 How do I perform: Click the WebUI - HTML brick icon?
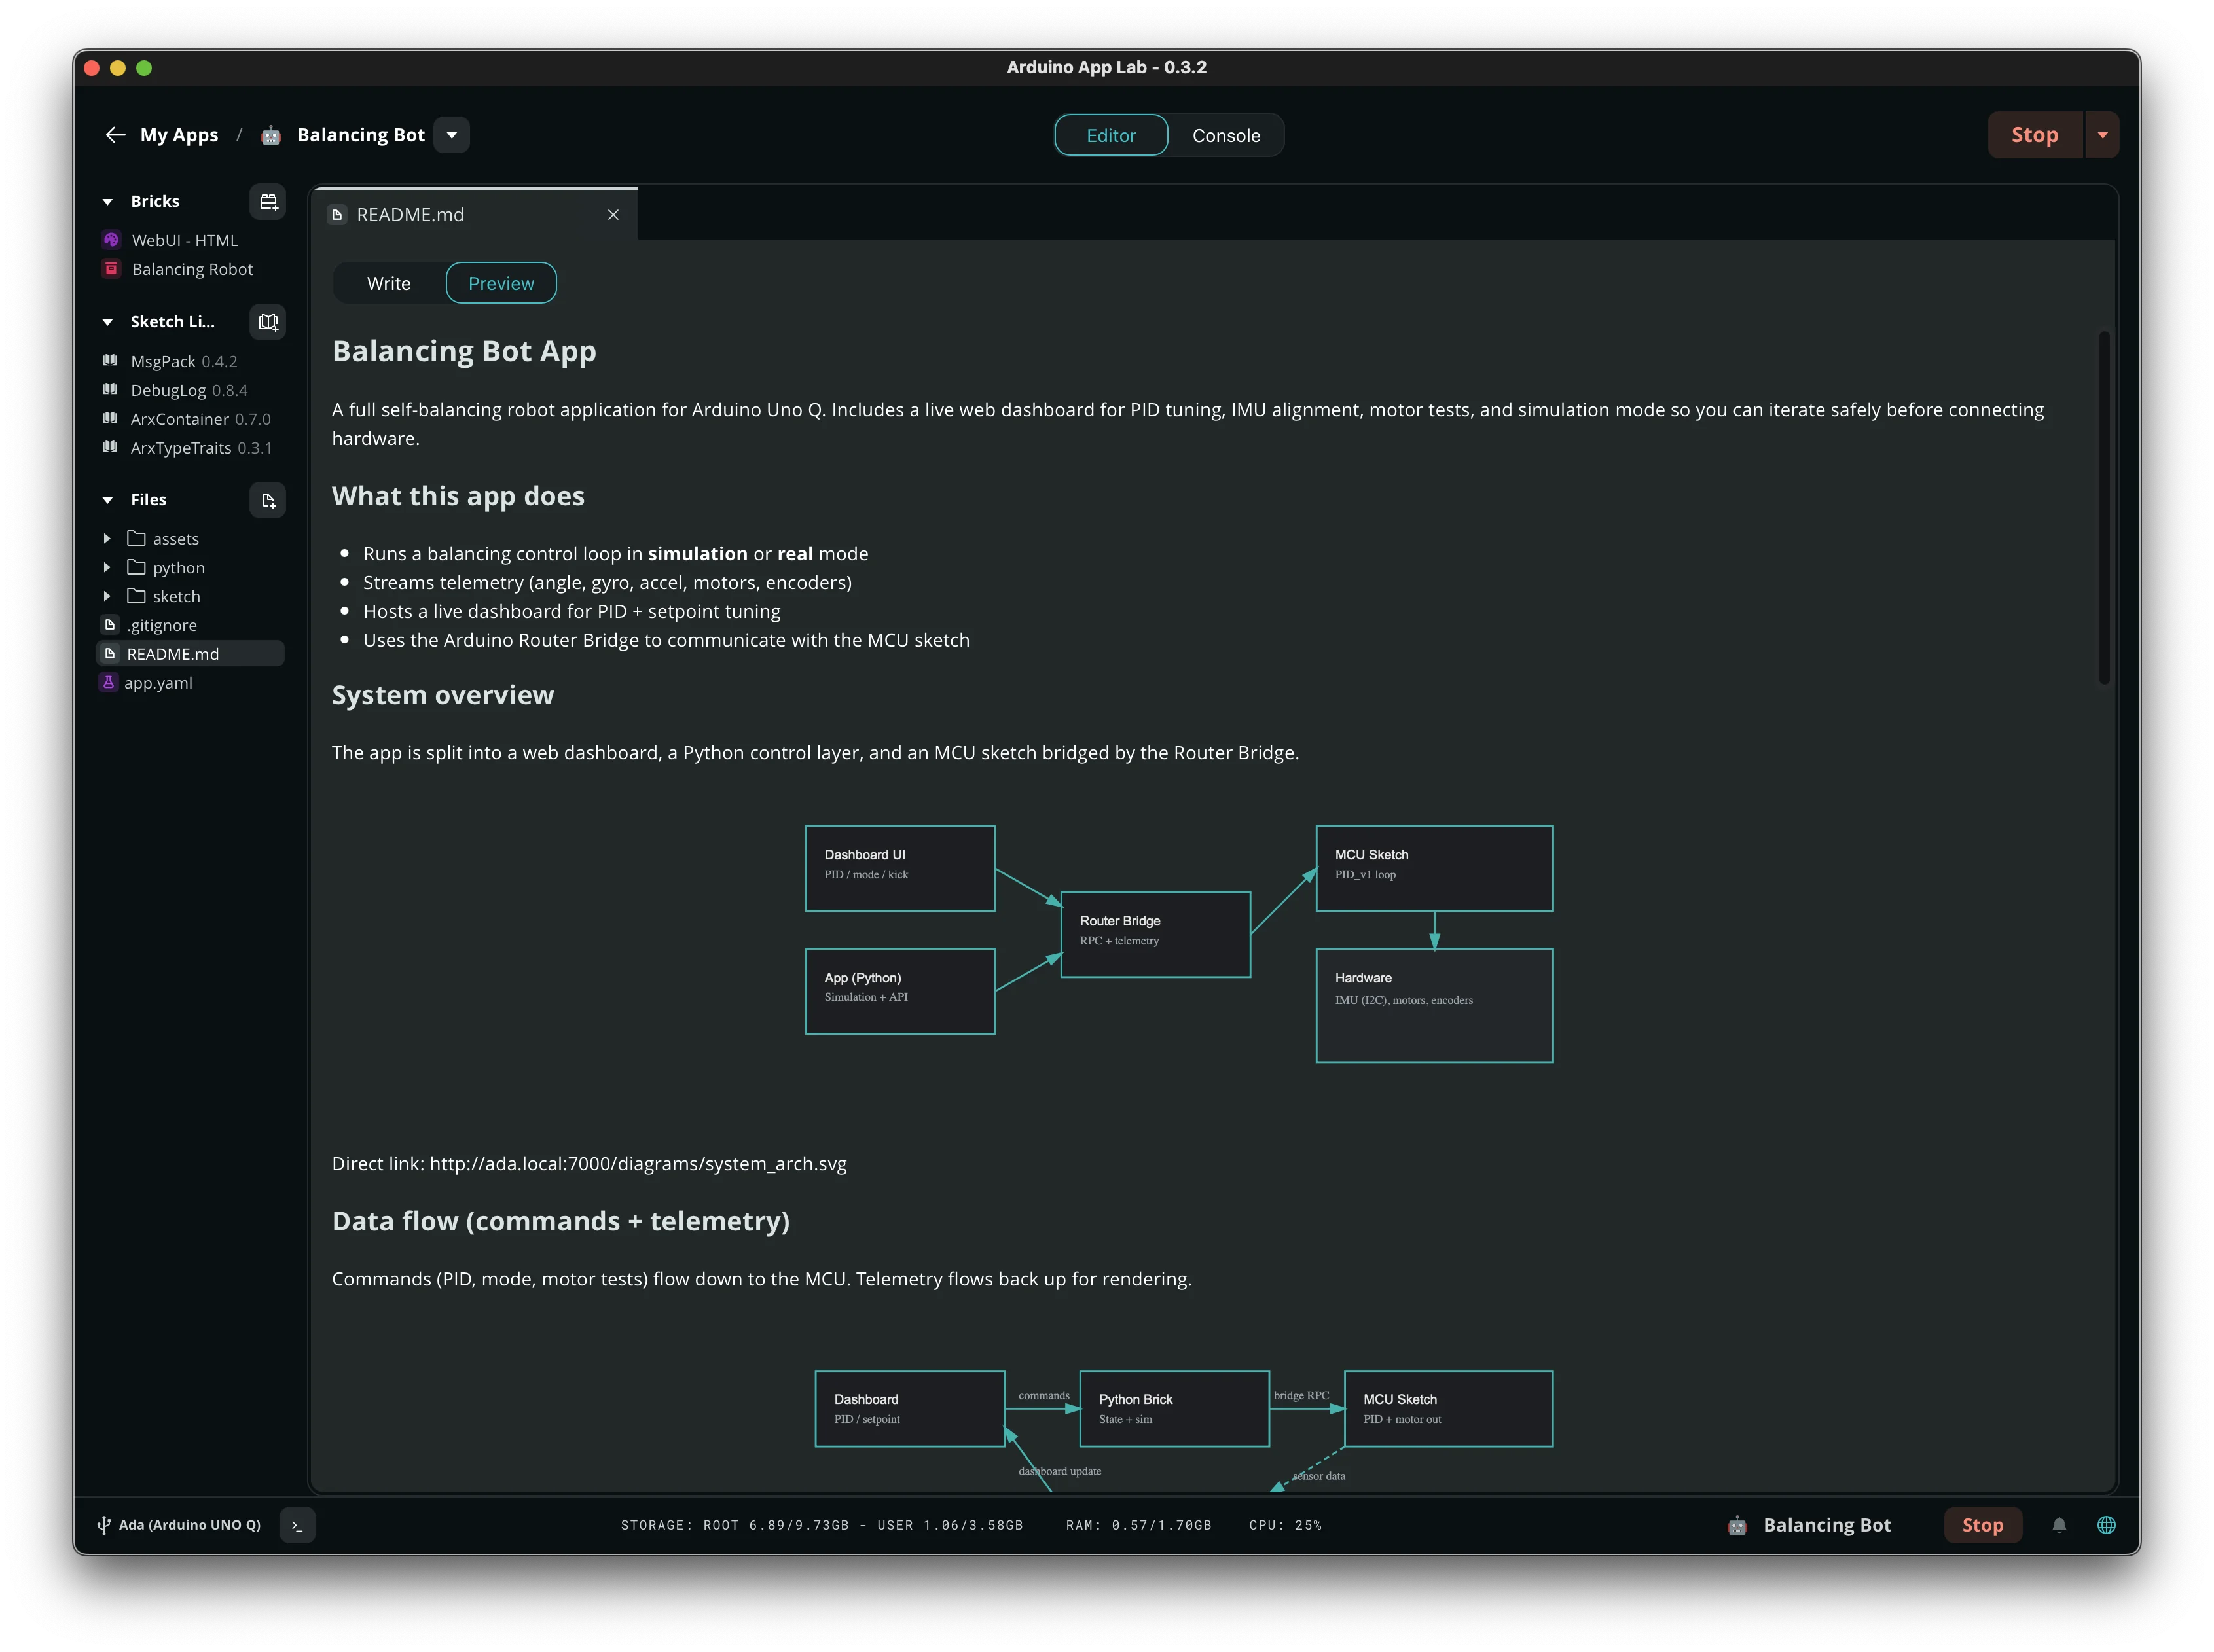tap(111, 240)
